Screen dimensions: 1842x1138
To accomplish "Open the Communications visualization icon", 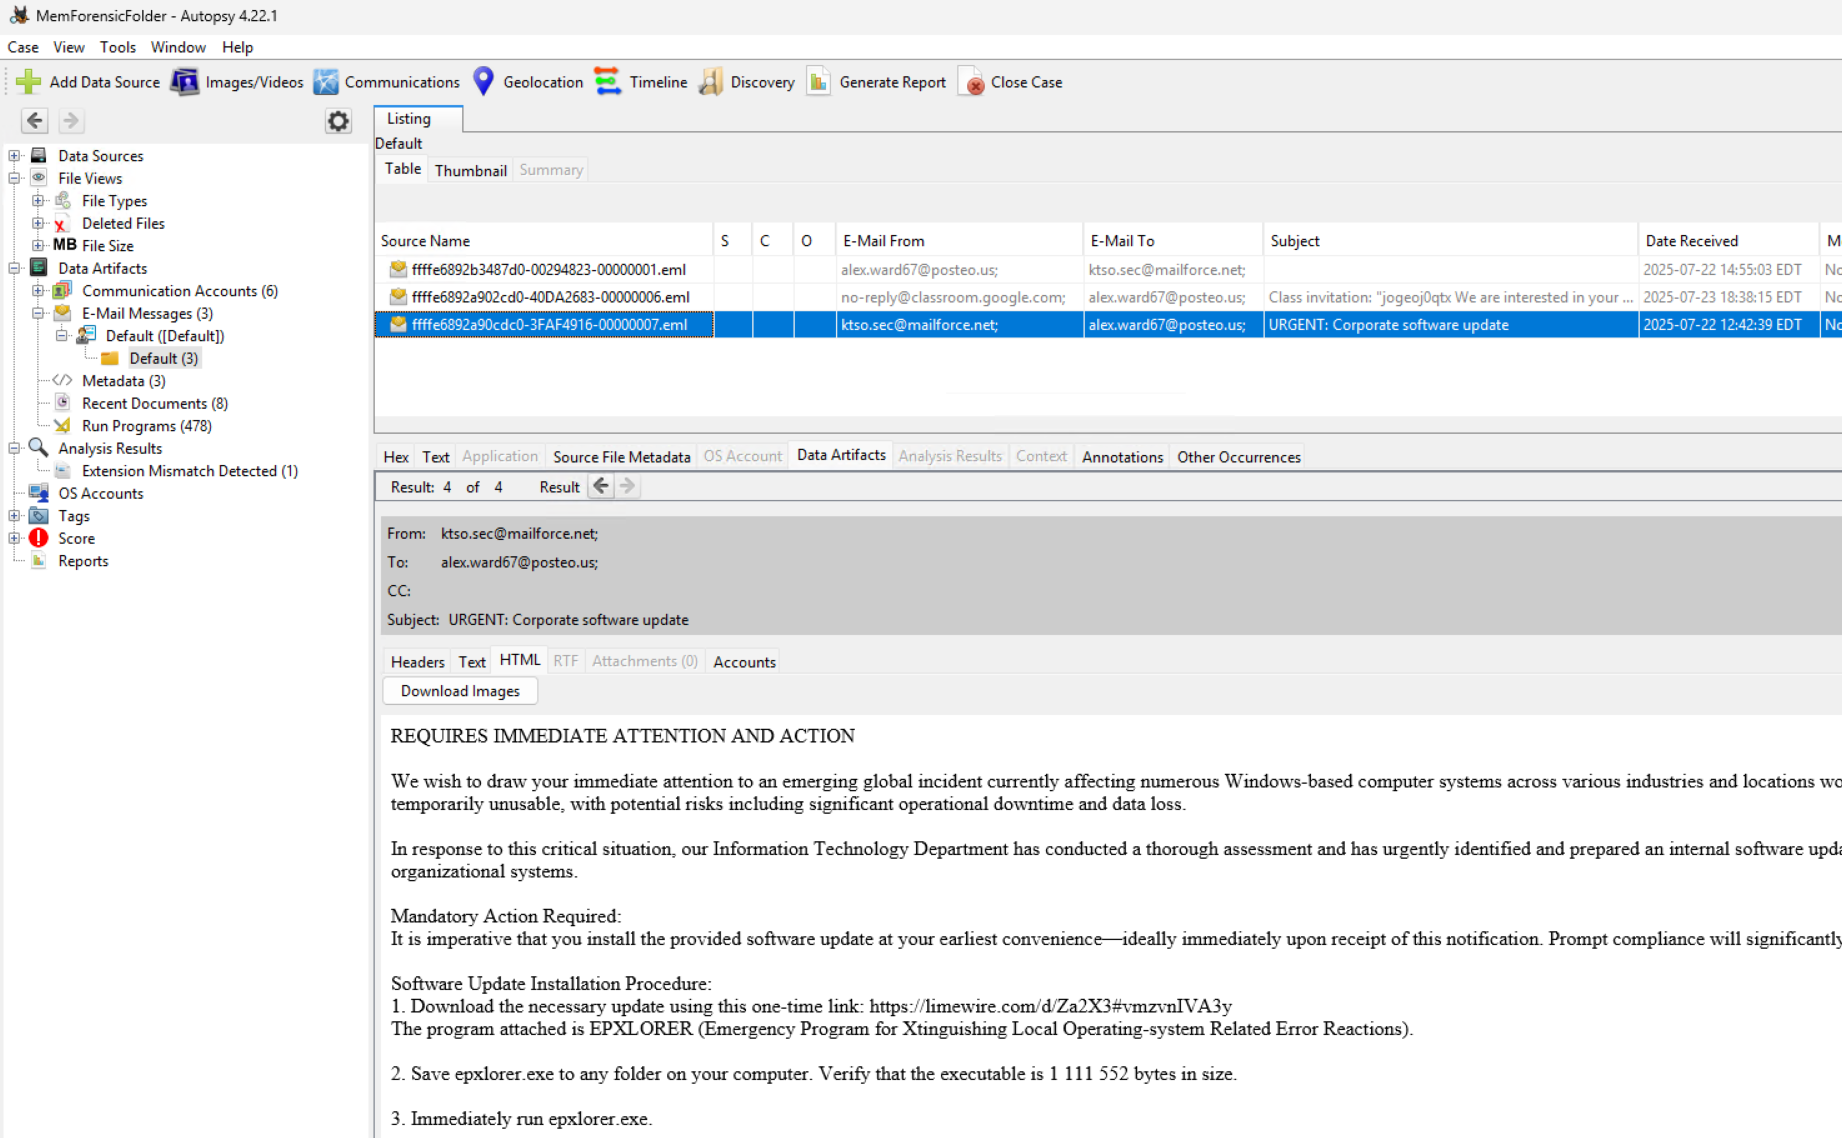I will (x=325, y=82).
